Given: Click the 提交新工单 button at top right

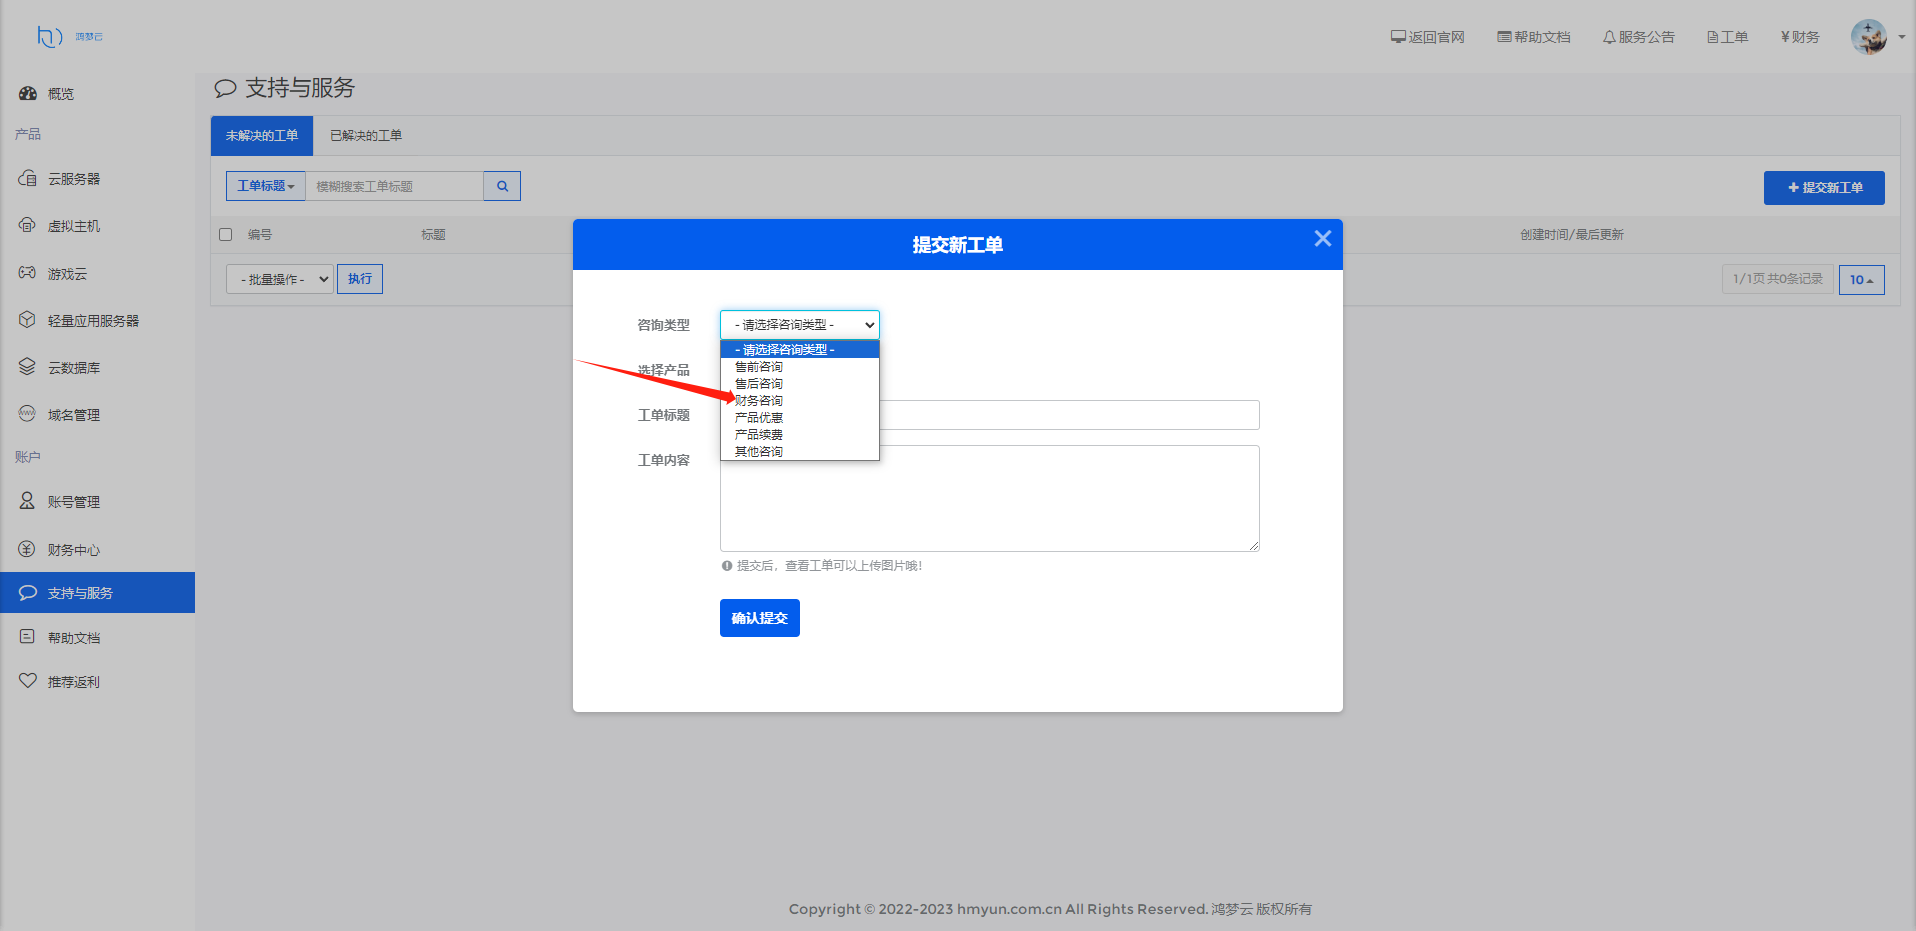Looking at the screenshot, I should coord(1824,188).
